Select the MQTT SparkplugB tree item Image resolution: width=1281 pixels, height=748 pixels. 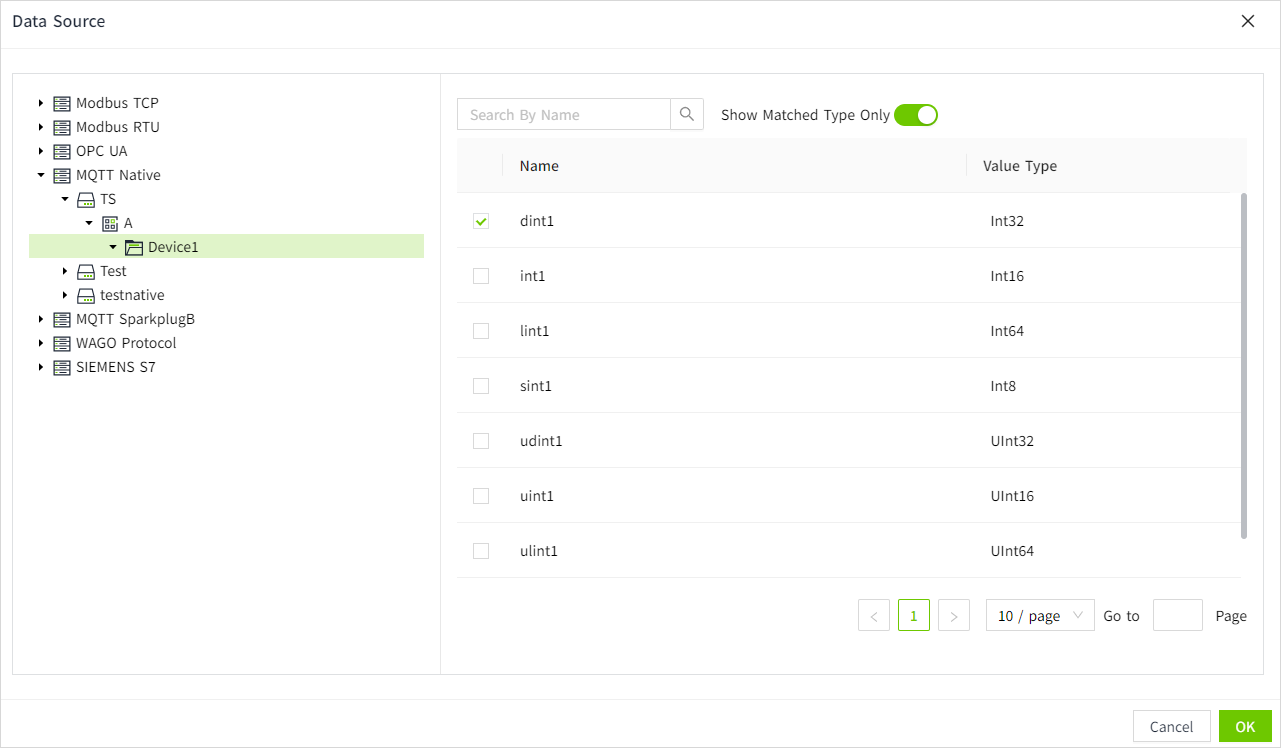pos(135,319)
